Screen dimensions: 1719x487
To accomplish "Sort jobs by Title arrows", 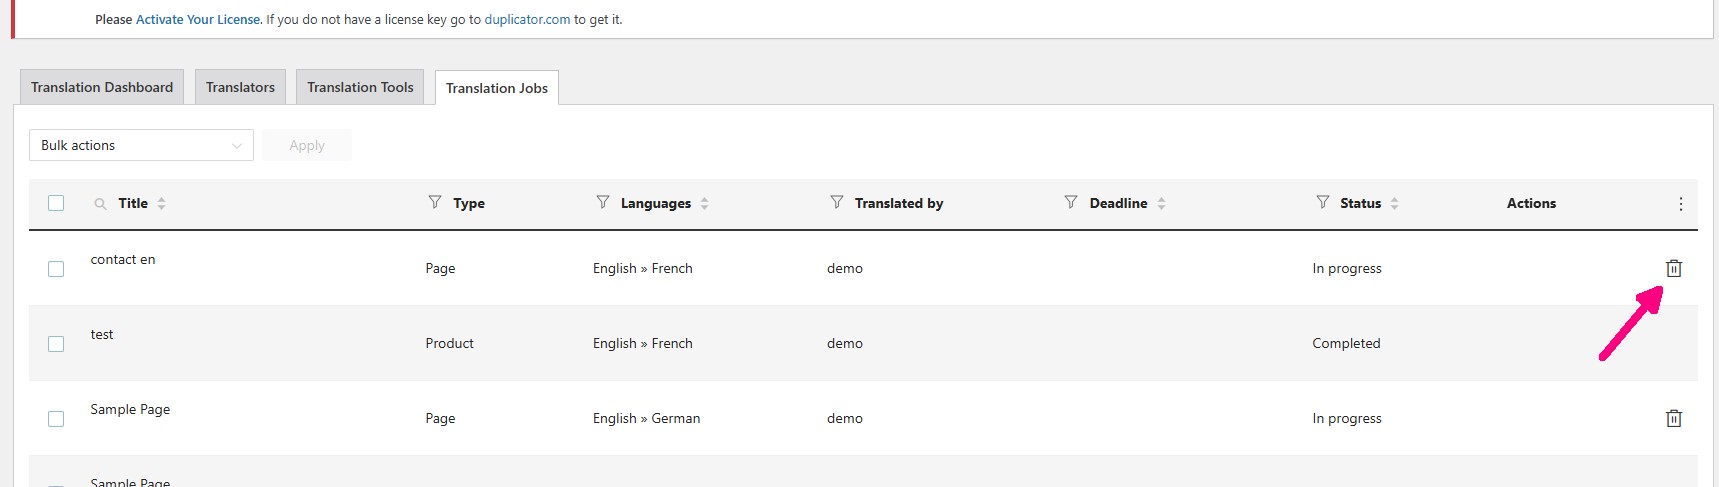I will point(162,203).
